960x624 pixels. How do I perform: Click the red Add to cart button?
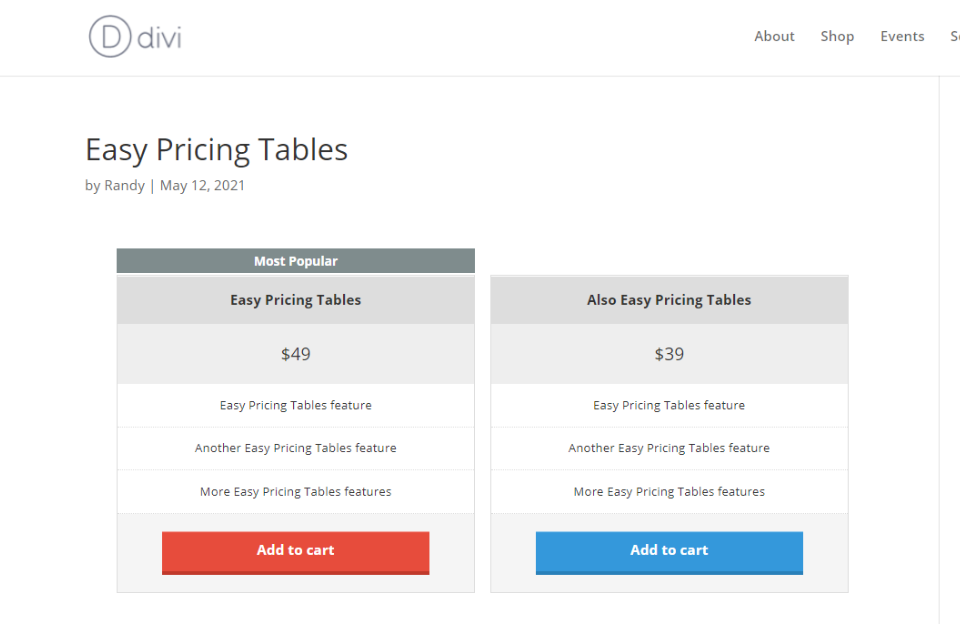[x=295, y=551]
